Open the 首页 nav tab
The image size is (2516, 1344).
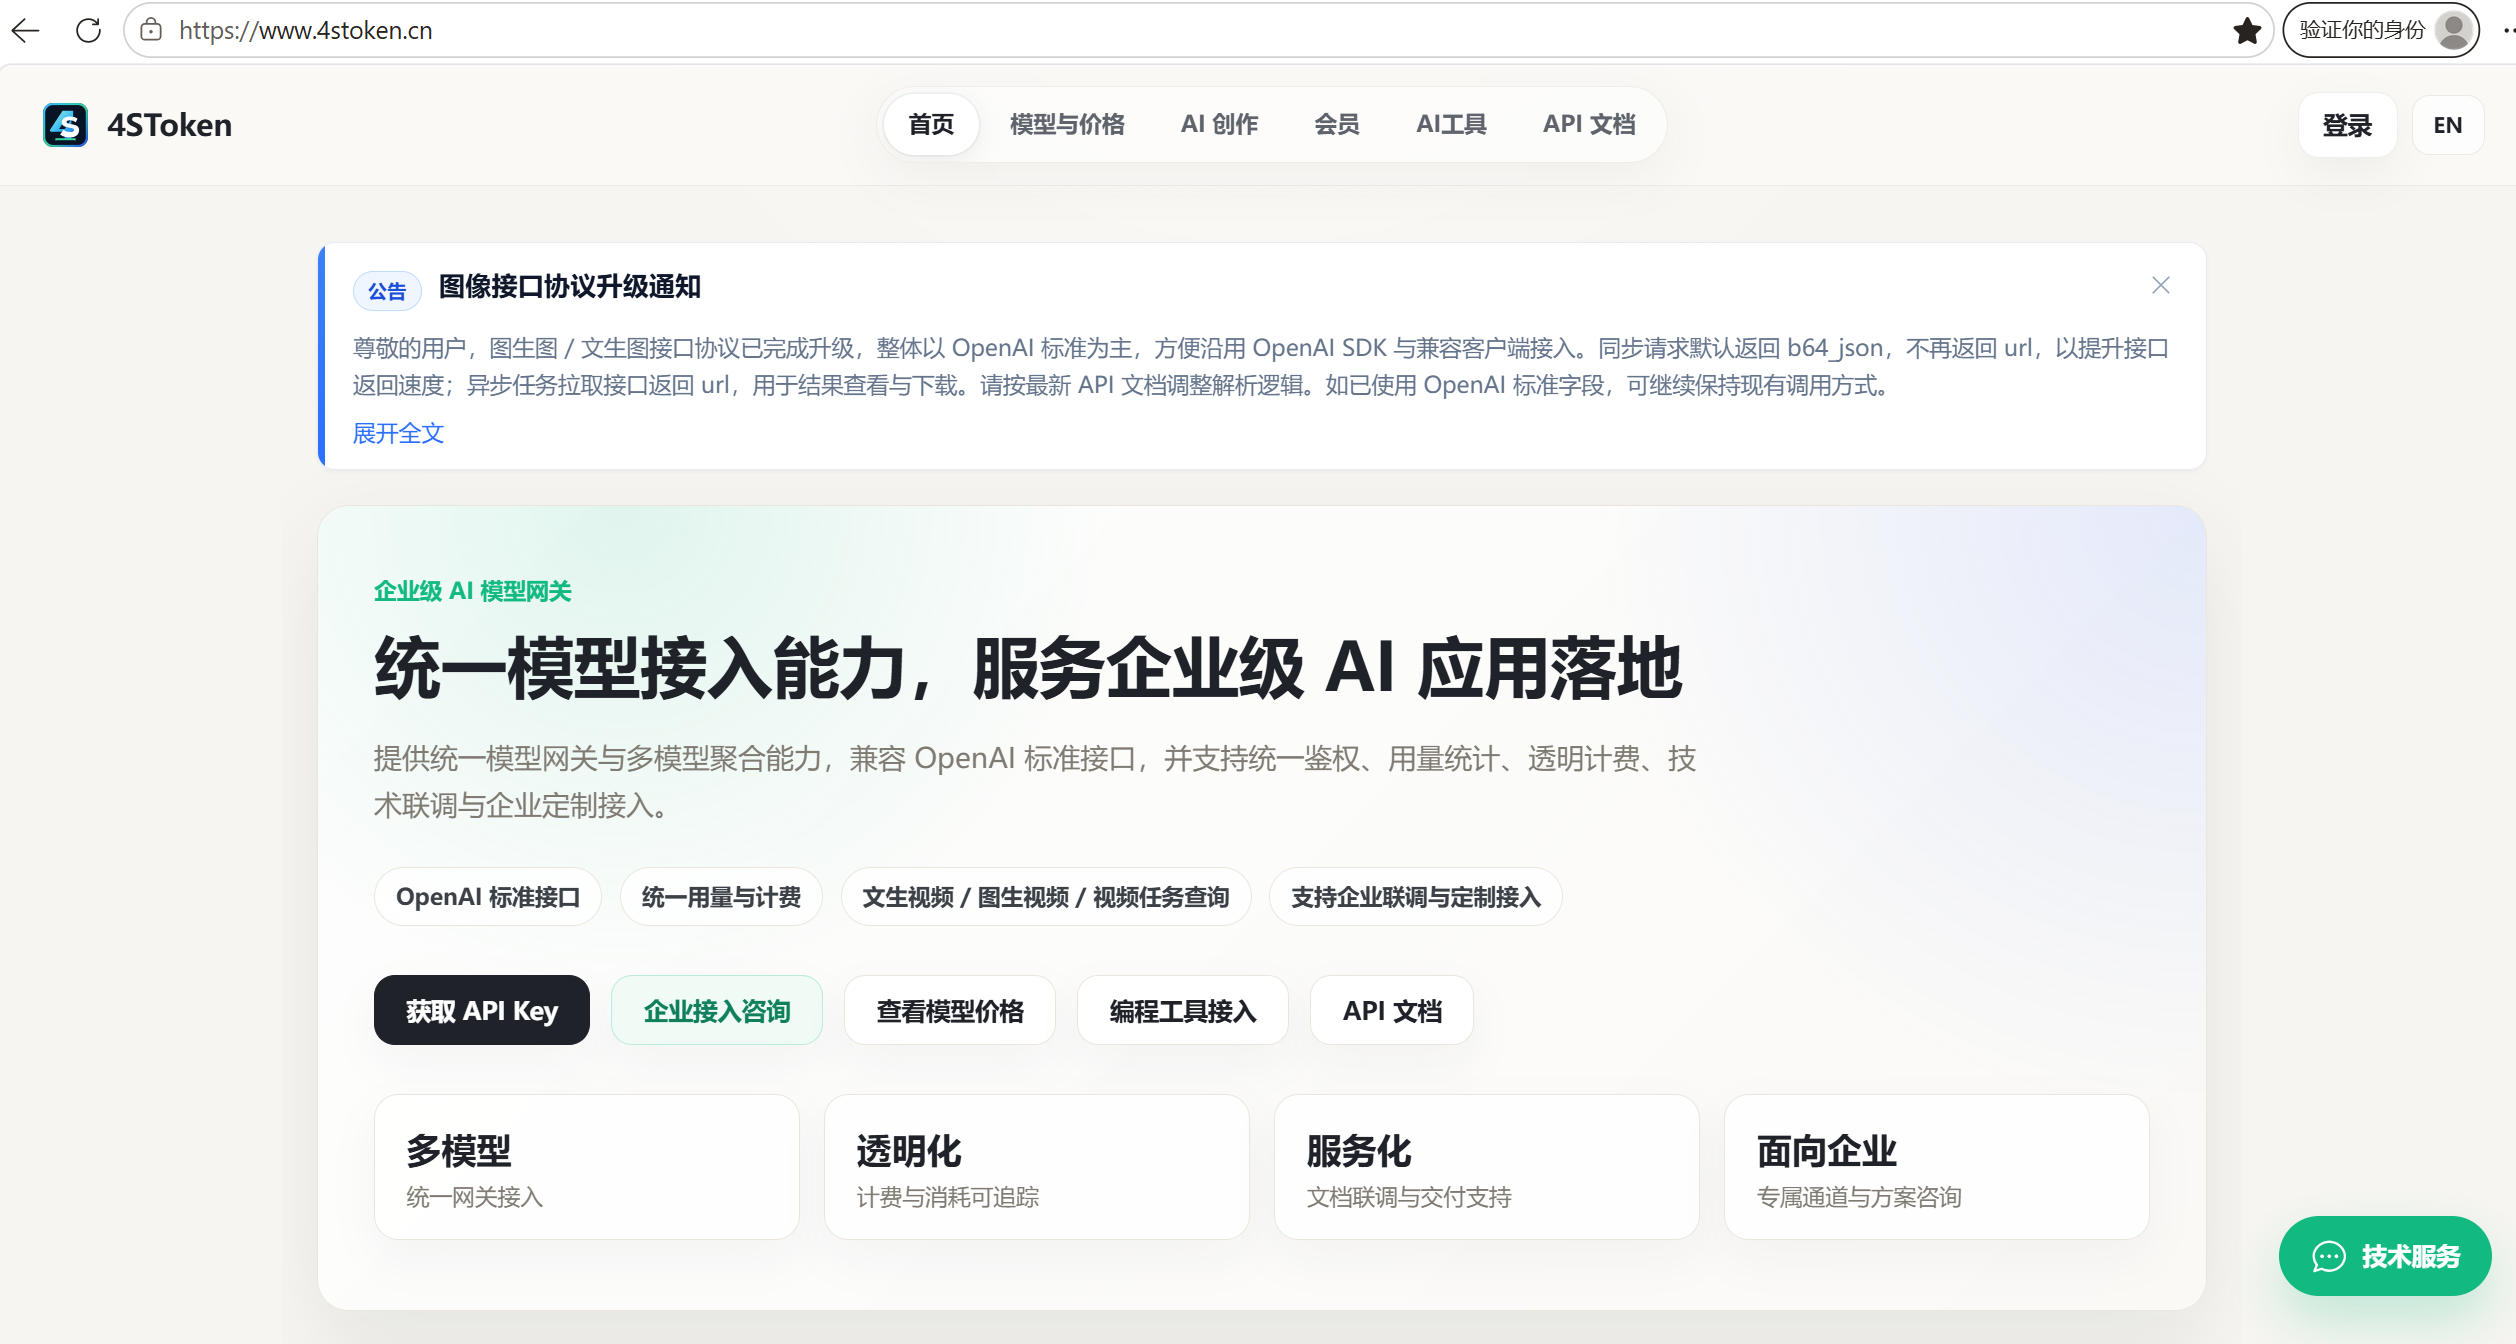tap(931, 124)
